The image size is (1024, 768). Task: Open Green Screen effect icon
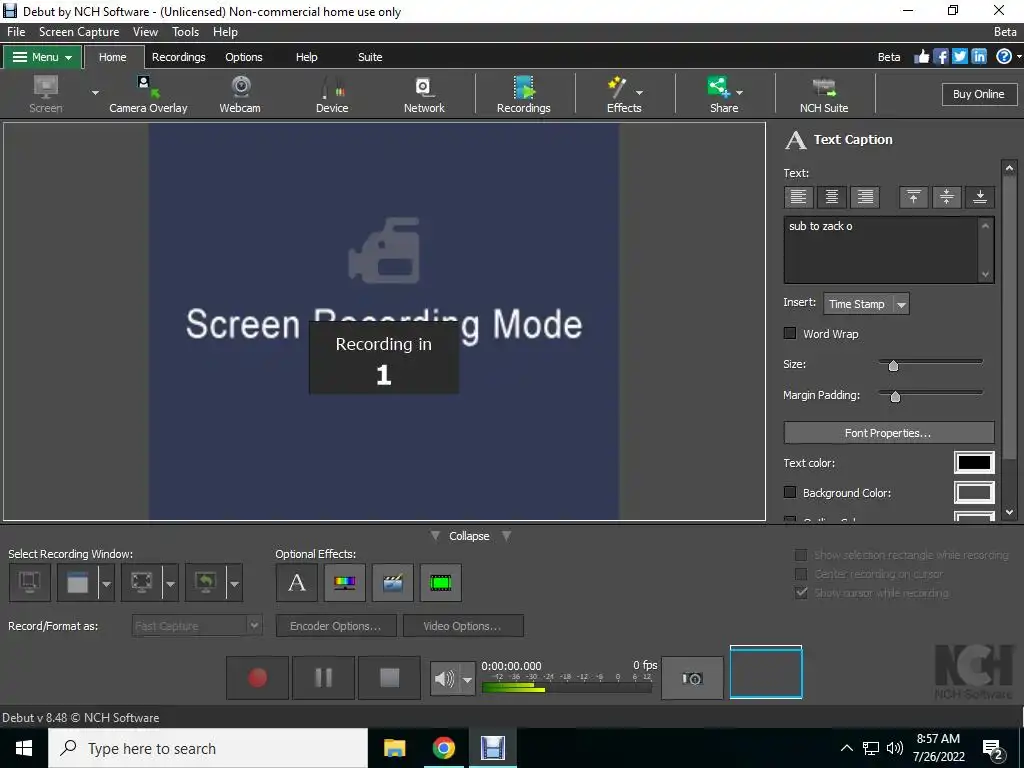point(441,583)
